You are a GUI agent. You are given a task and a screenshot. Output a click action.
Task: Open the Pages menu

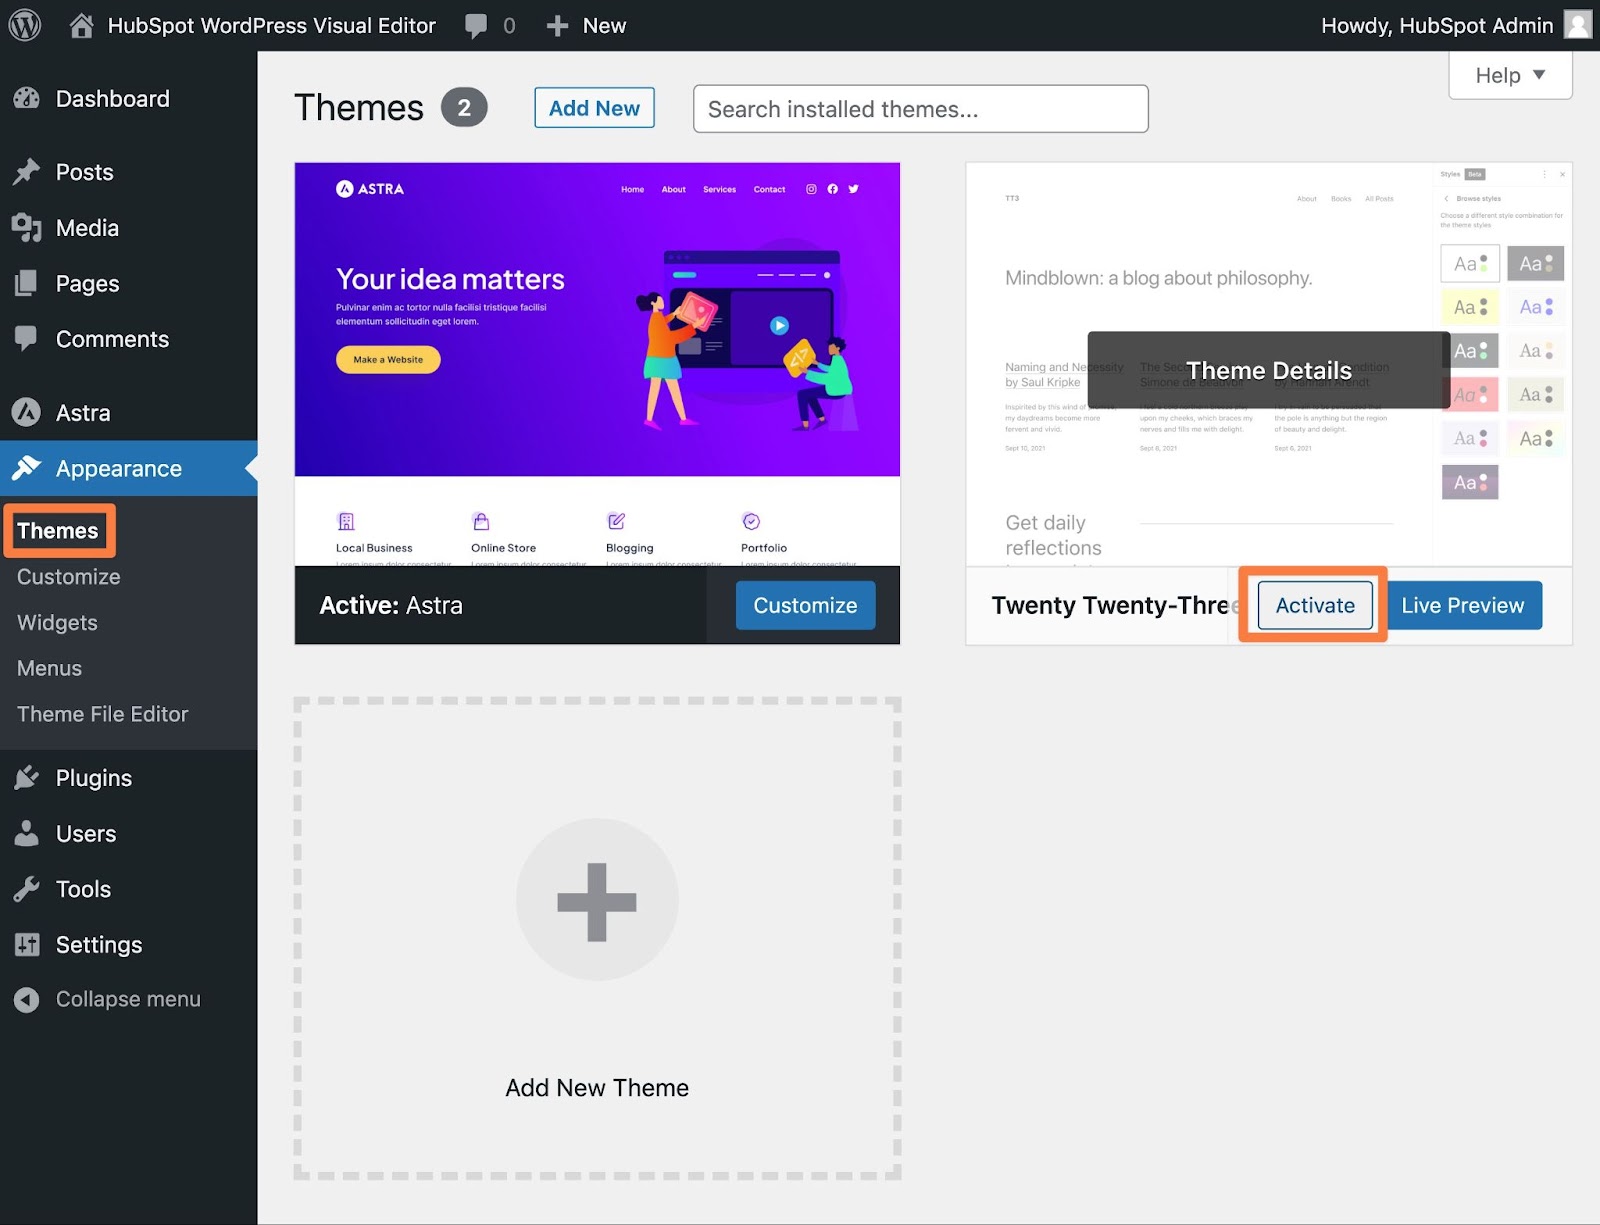point(88,283)
